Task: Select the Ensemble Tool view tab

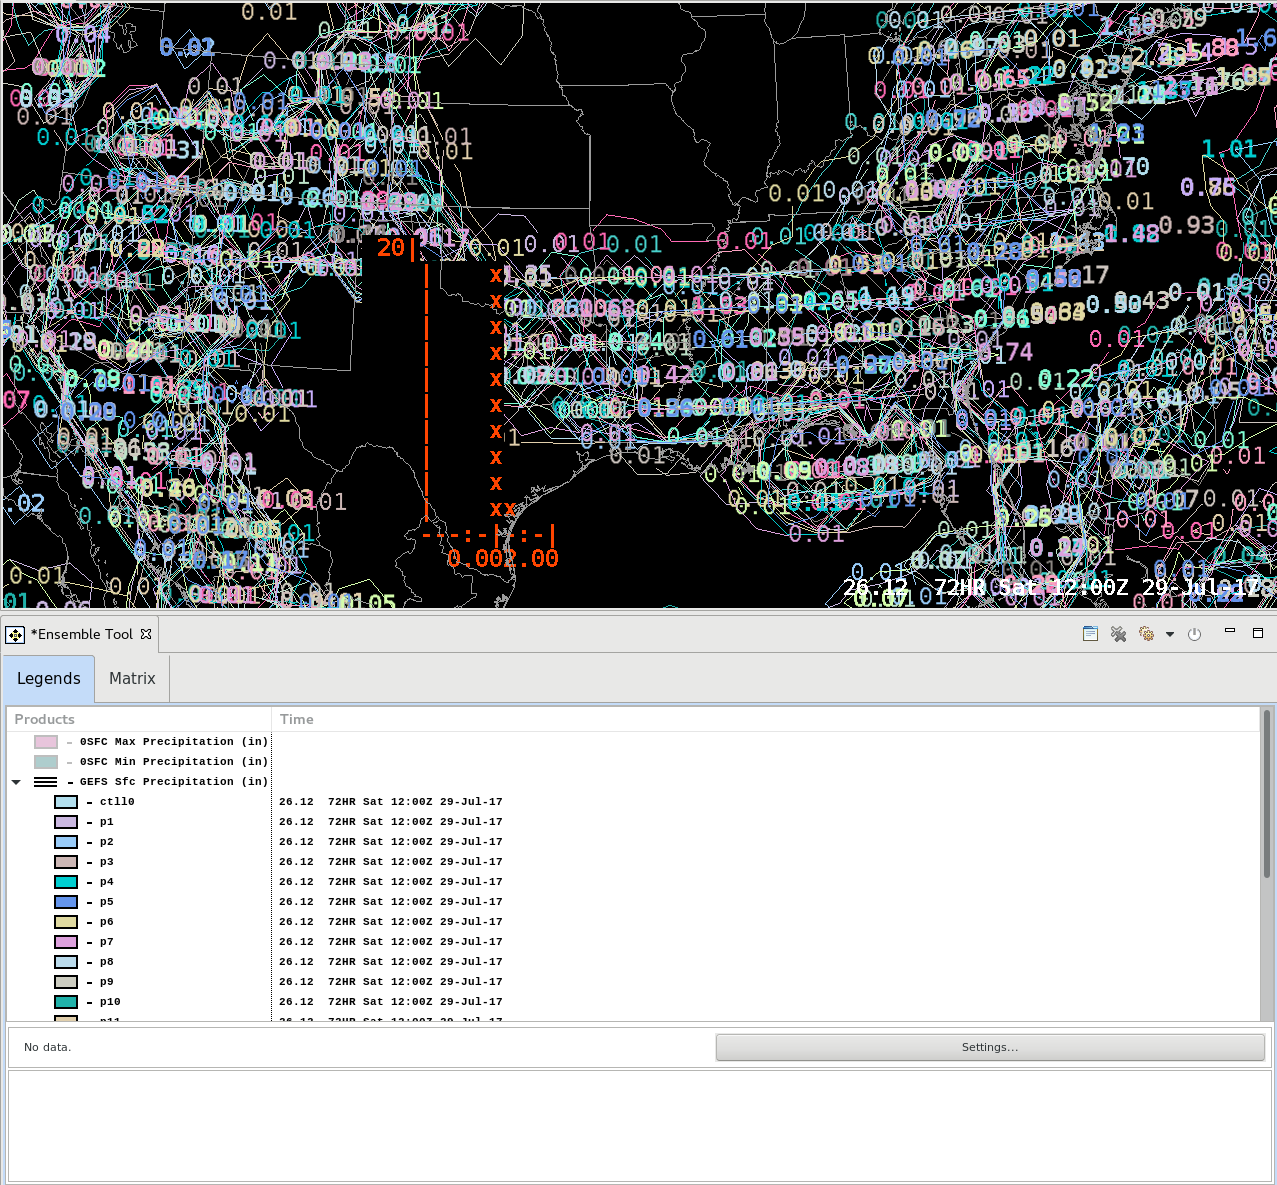Action: (82, 634)
